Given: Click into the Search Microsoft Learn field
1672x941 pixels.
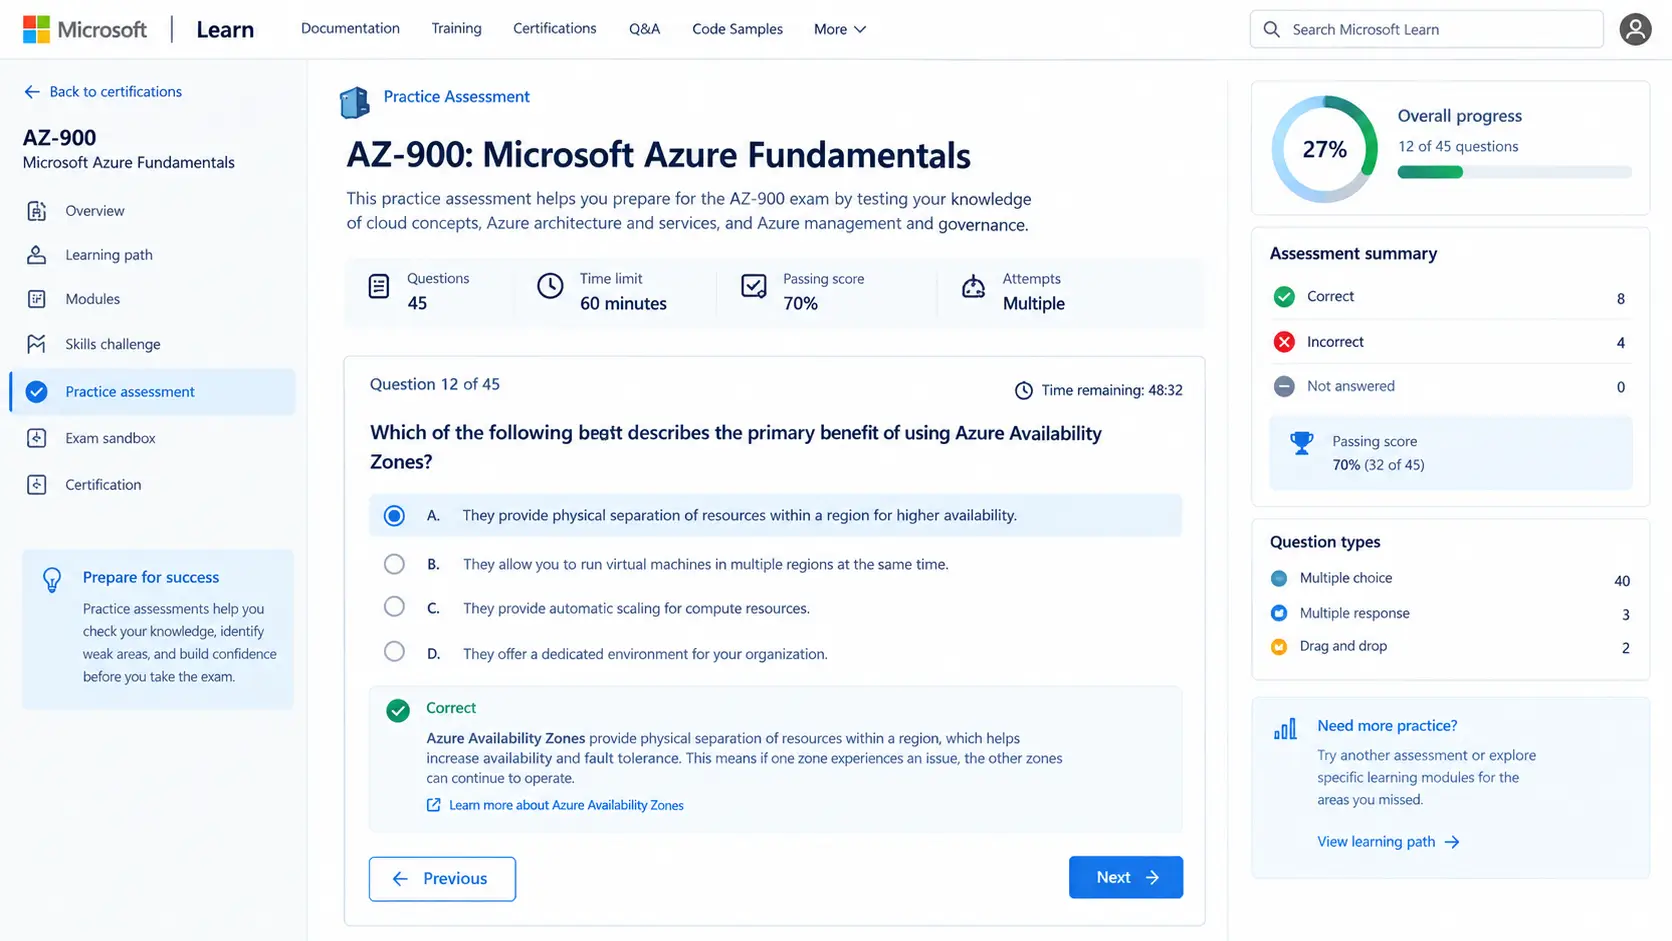Looking at the screenshot, I should coord(1427,29).
